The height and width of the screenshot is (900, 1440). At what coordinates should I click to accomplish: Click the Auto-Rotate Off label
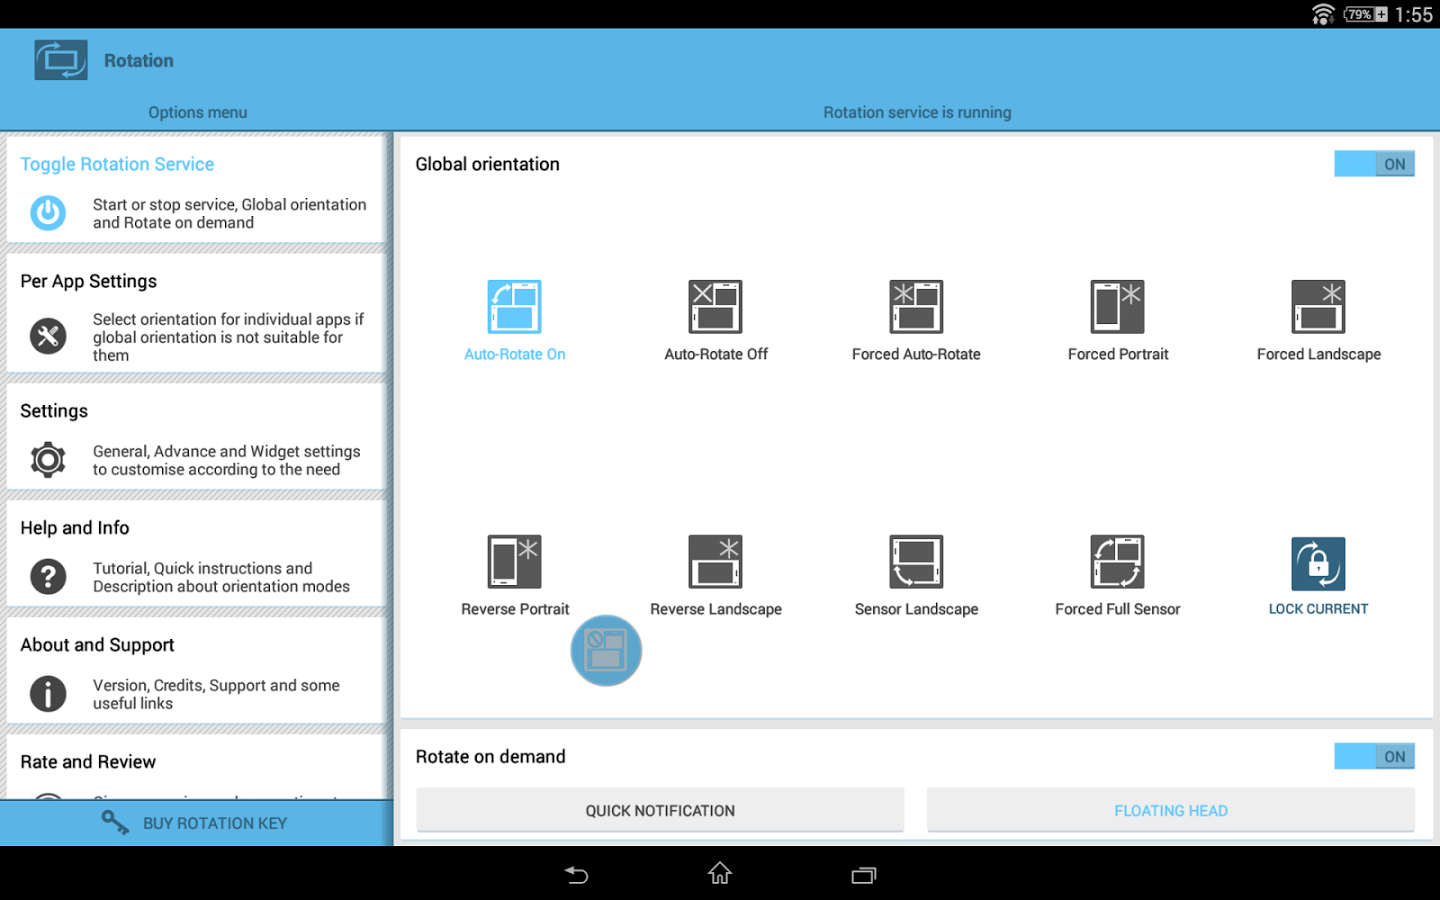pyautogui.click(x=715, y=354)
